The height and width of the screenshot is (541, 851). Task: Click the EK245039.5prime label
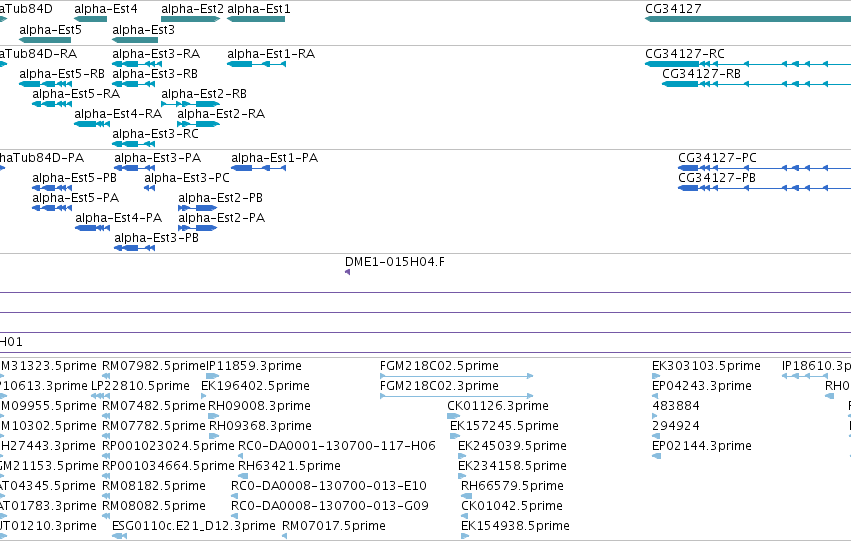[x=512, y=446]
